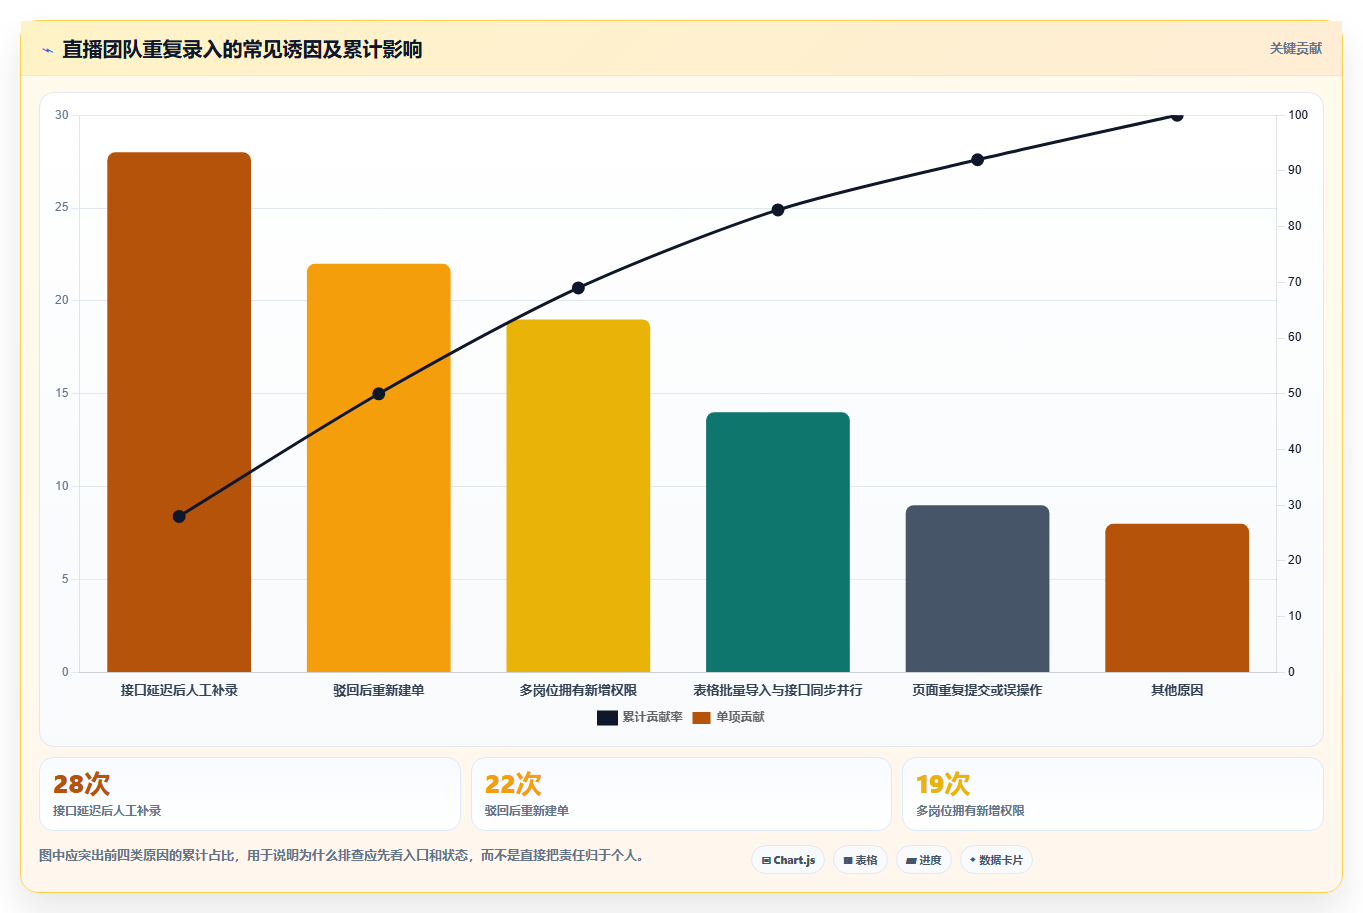The image size is (1363, 913).
Task: Select the 数据卡片 chip
Action: coord(996,860)
